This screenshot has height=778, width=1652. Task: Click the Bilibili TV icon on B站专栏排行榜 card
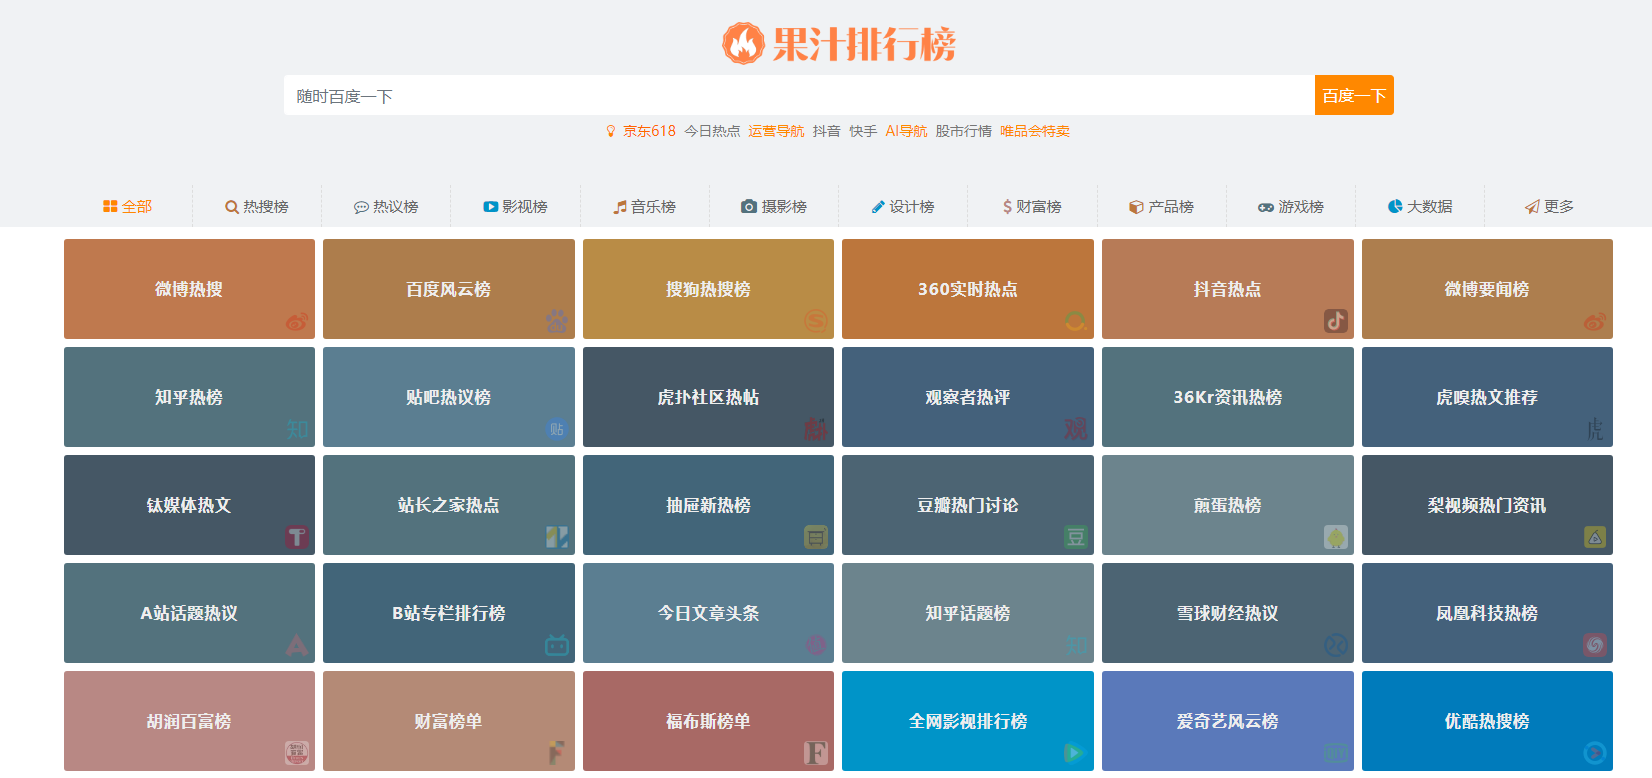point(557,645)
